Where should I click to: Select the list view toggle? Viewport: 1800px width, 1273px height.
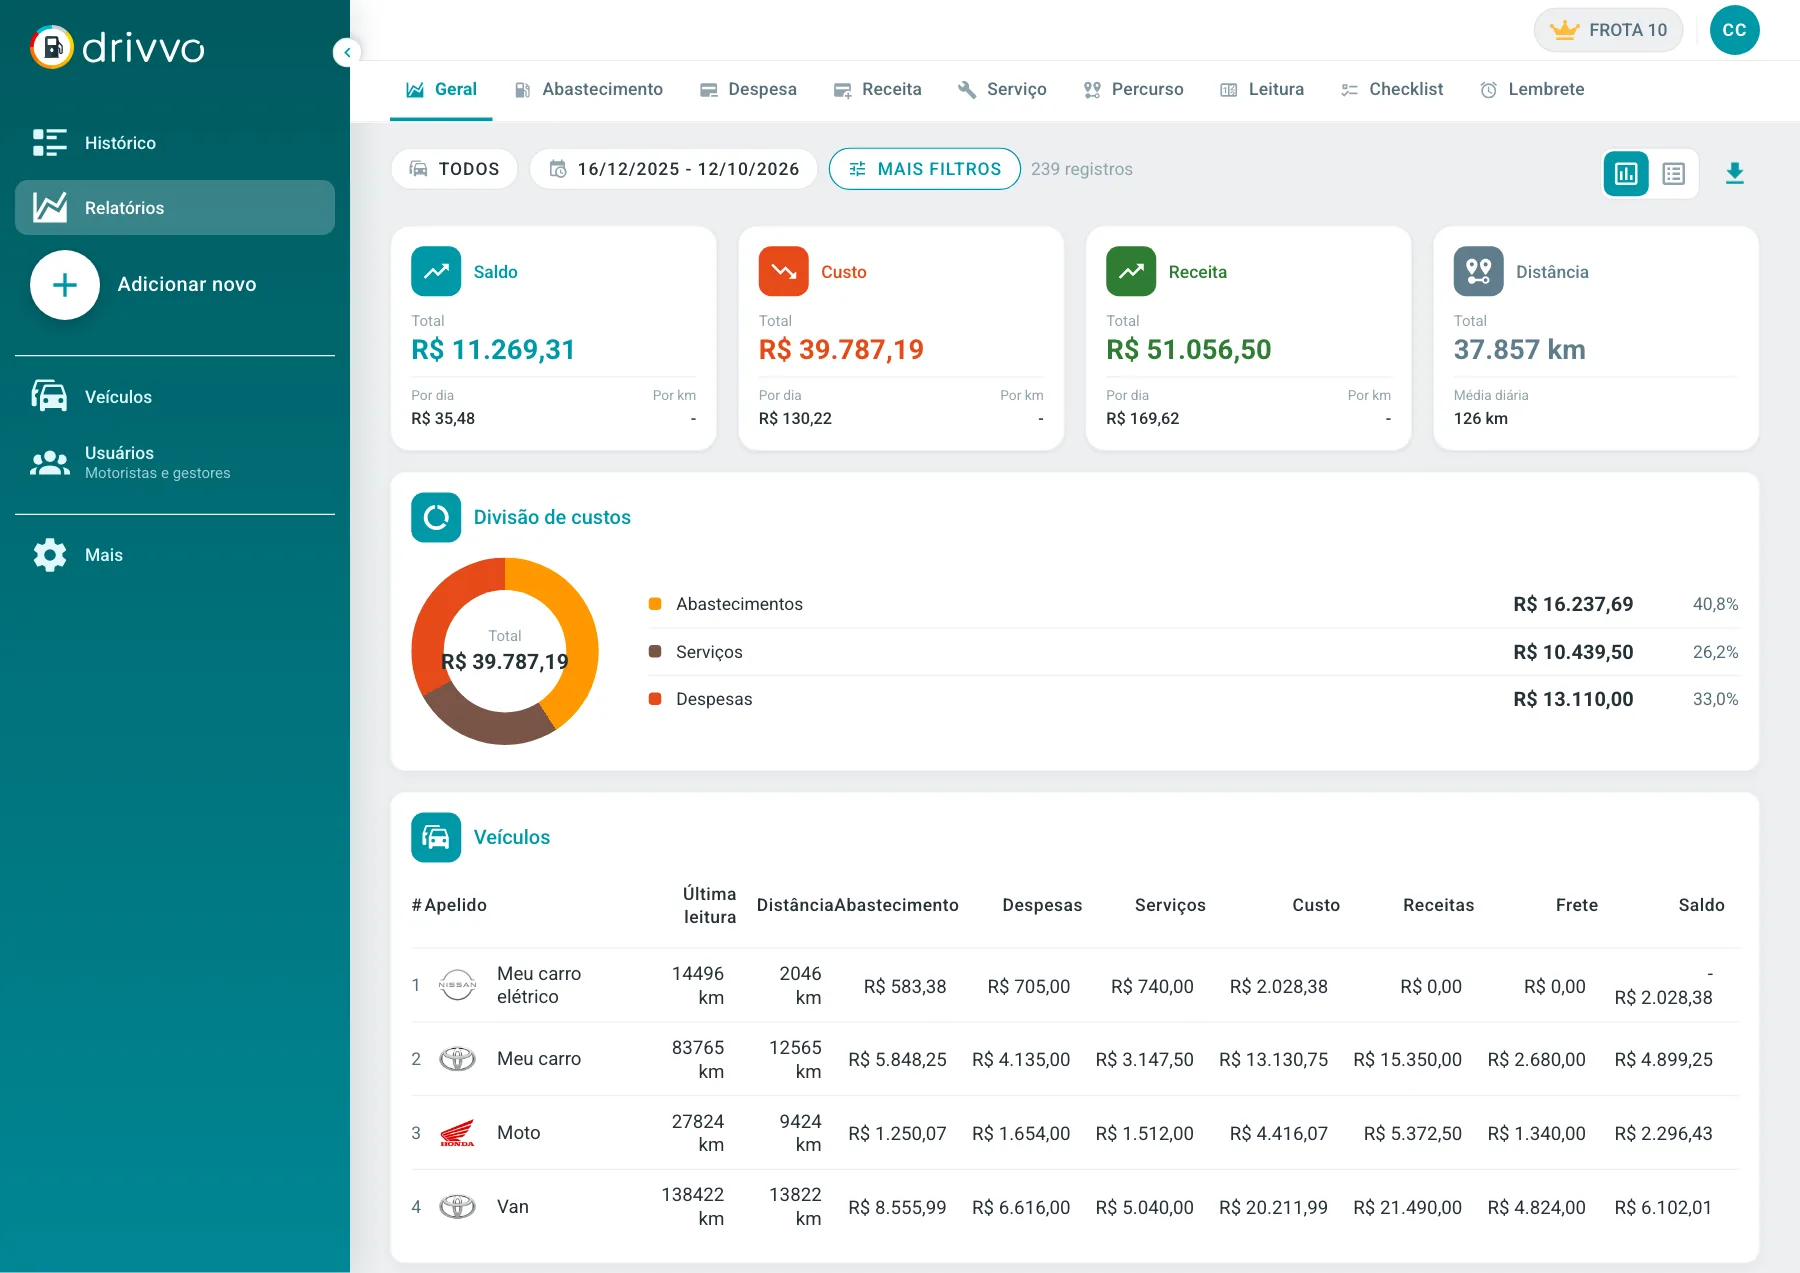pyautogui.click(x=1674, y=174)
